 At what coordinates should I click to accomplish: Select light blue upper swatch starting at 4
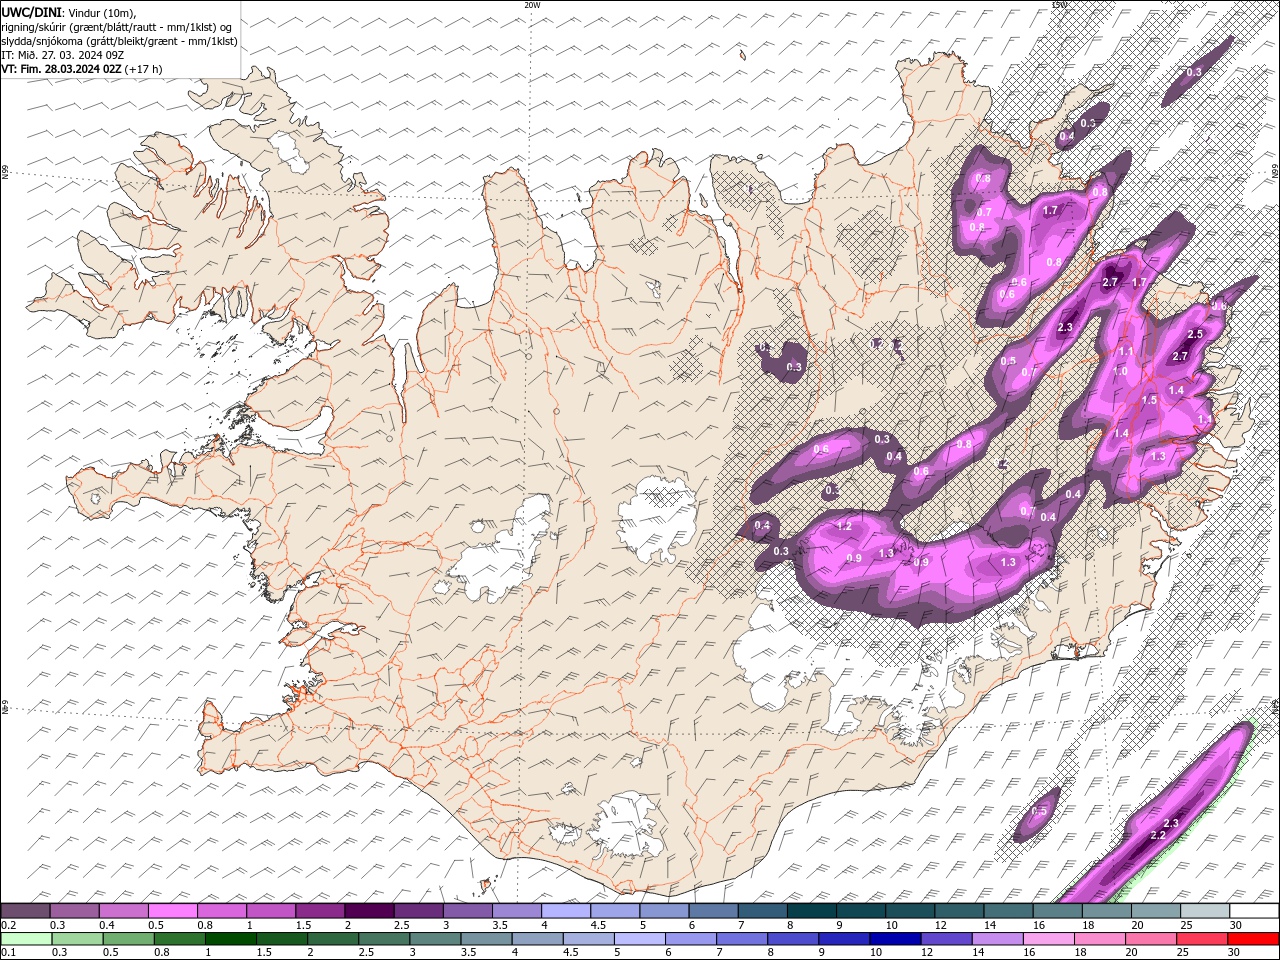[x=565, y=911]
